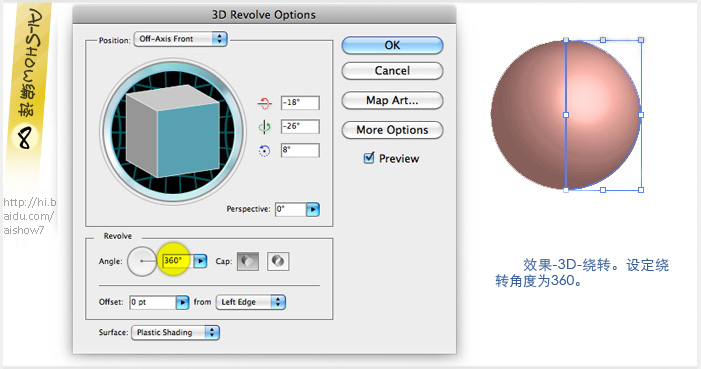This screenshot has height=369, width=701.
Task: Turn cap on for solid appearance
Action: pos(248,261)
